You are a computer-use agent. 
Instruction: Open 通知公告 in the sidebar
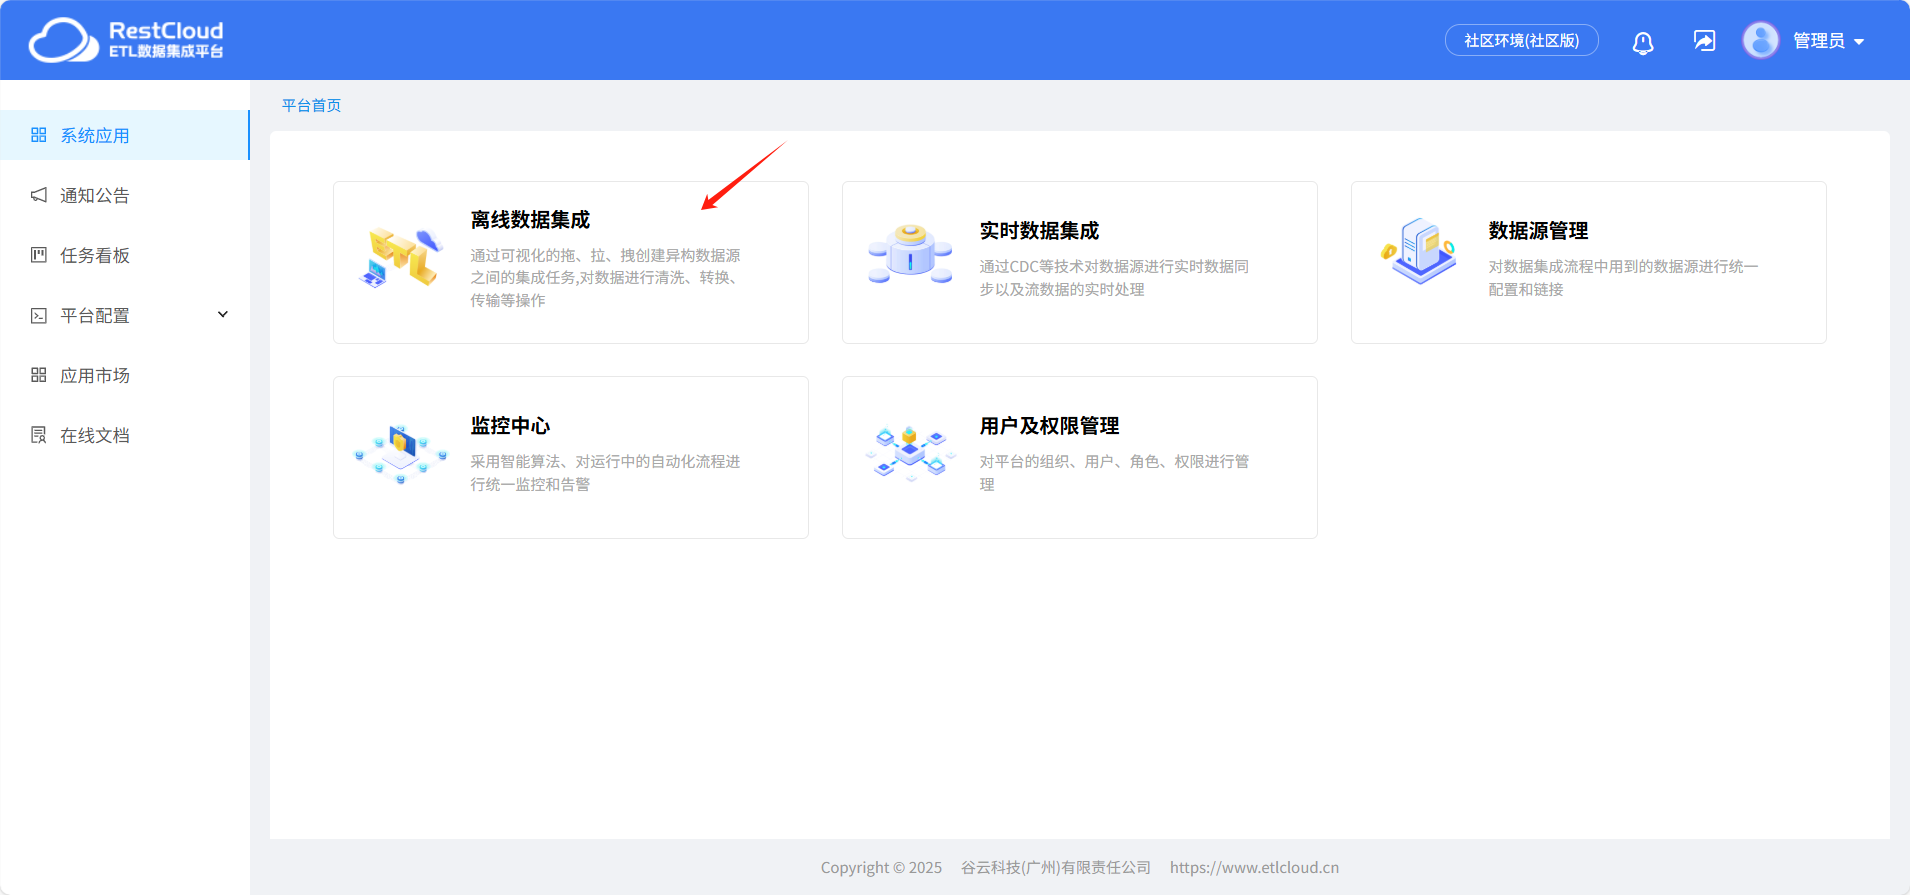[x=125, y=195]
